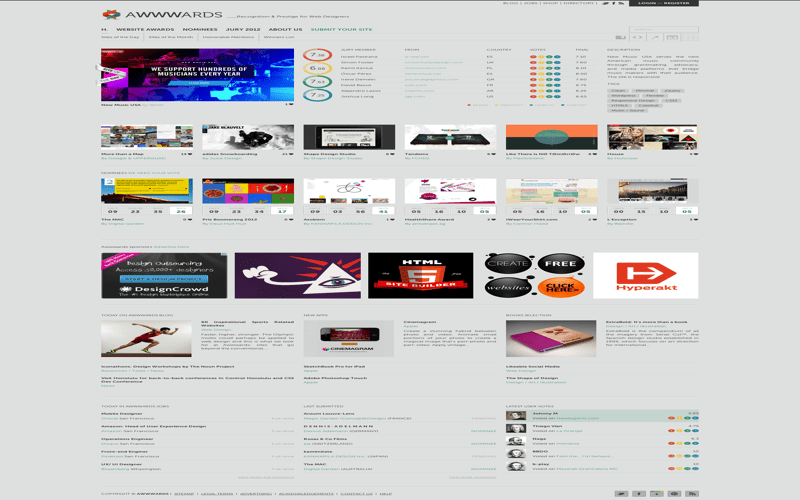Click the Contact Us footer link
The height and width of the screenshot is (500, 800).
point(357,494)
